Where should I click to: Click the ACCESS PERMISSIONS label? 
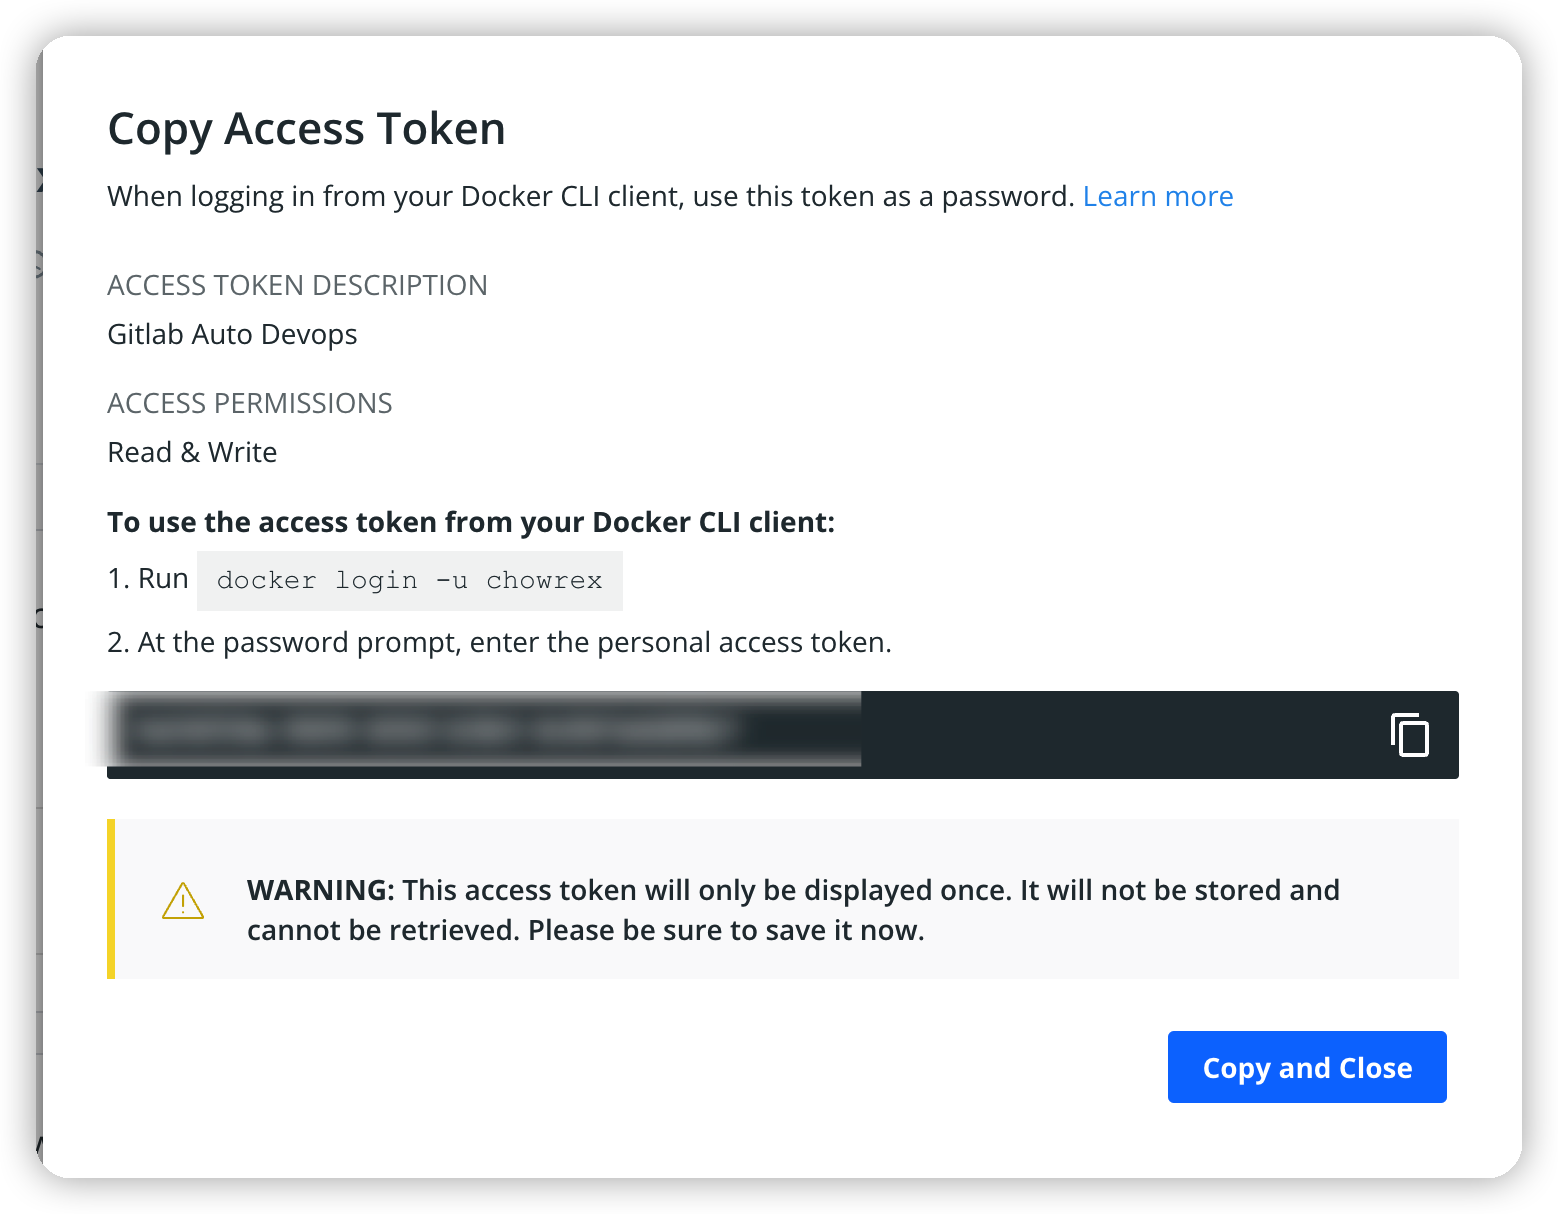tap(249, 403)
